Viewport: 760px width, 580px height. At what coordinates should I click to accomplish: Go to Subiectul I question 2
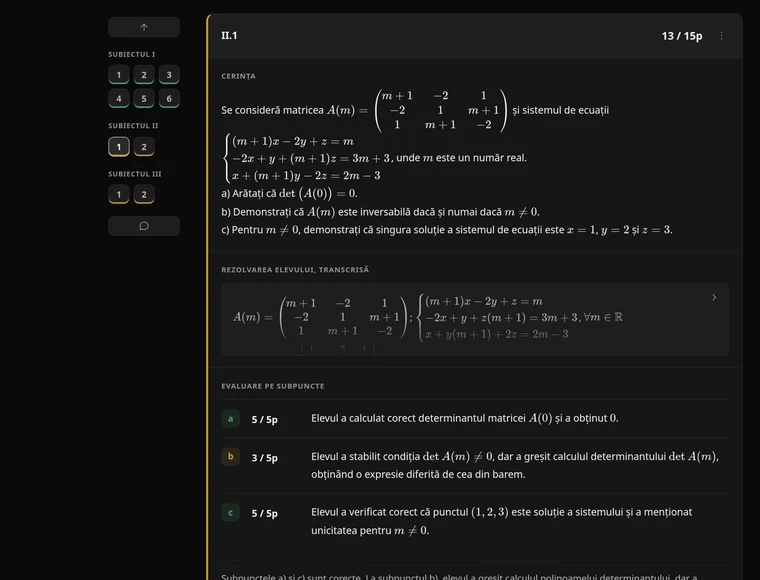pos(144,75)
